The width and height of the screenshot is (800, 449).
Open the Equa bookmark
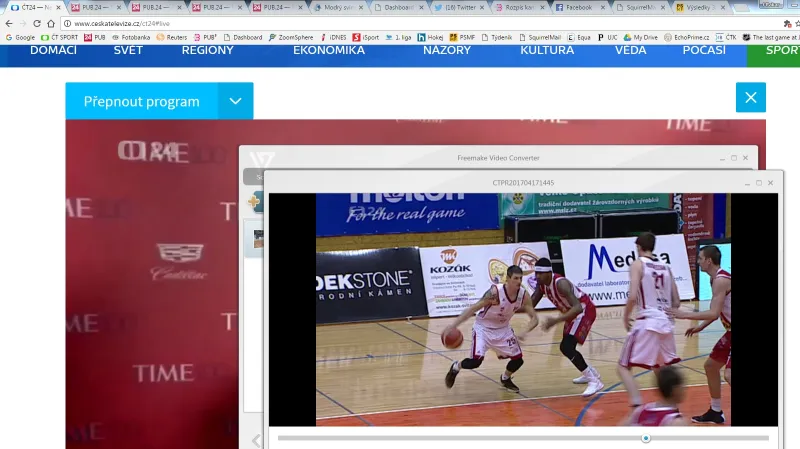click(x=579, y=37)
